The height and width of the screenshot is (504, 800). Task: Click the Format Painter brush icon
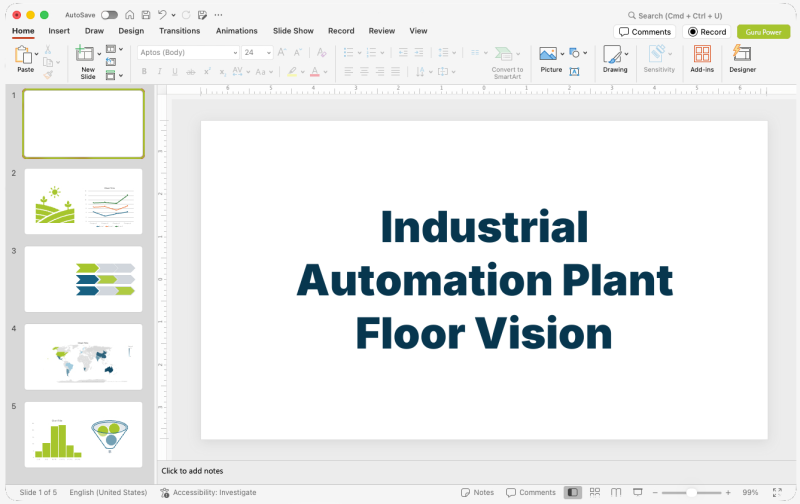48,75
